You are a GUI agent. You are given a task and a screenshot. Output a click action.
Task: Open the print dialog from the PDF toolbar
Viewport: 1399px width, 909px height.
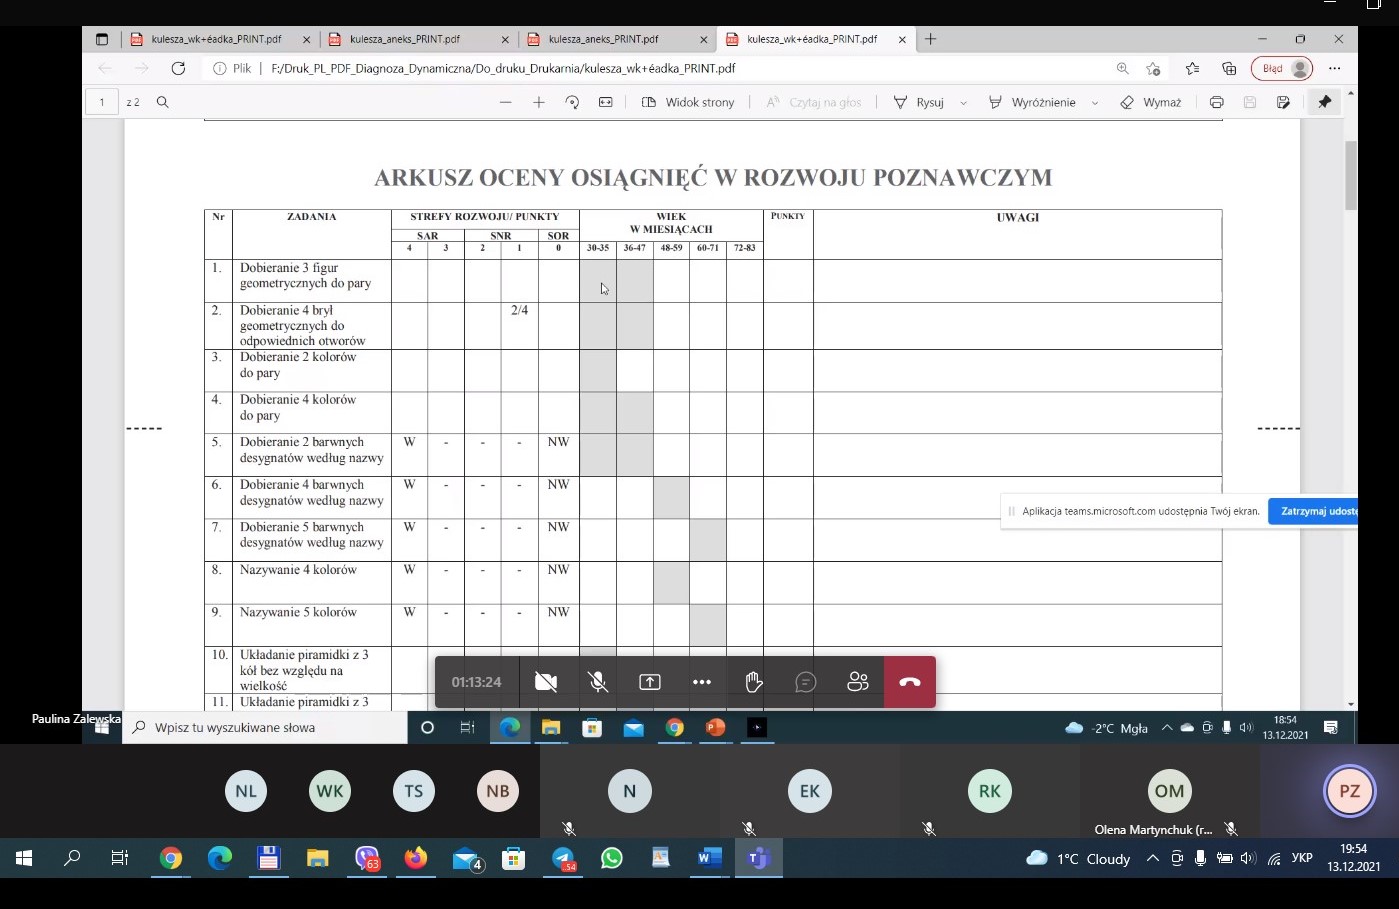(x=1216, y=101)
